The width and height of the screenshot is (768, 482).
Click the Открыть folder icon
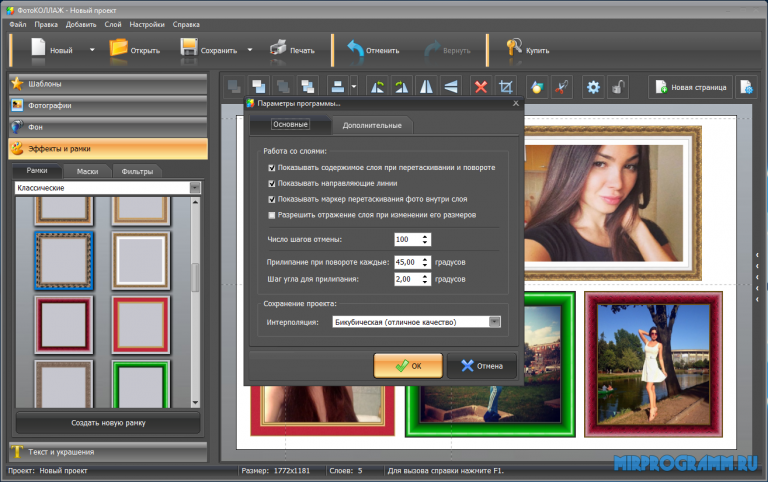[118, 48]
